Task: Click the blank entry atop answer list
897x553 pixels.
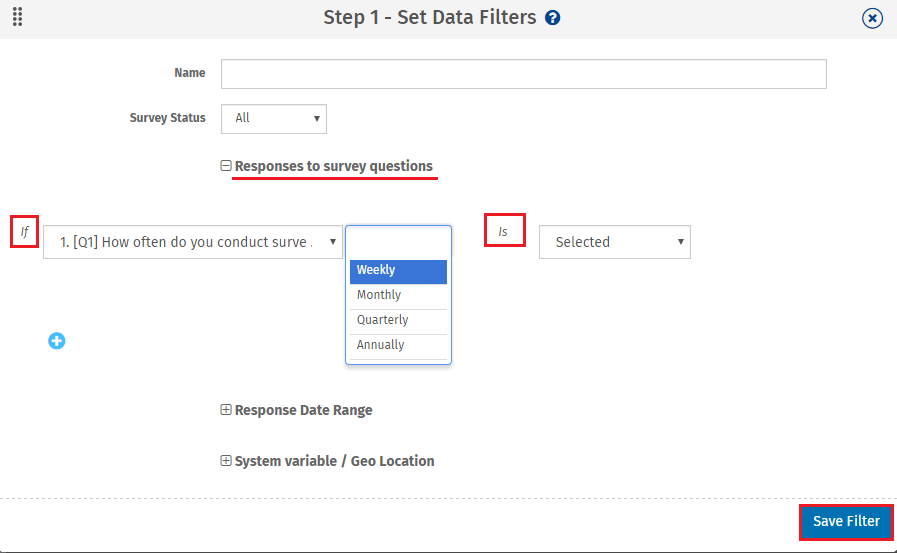Action: (x=398, y=244)
